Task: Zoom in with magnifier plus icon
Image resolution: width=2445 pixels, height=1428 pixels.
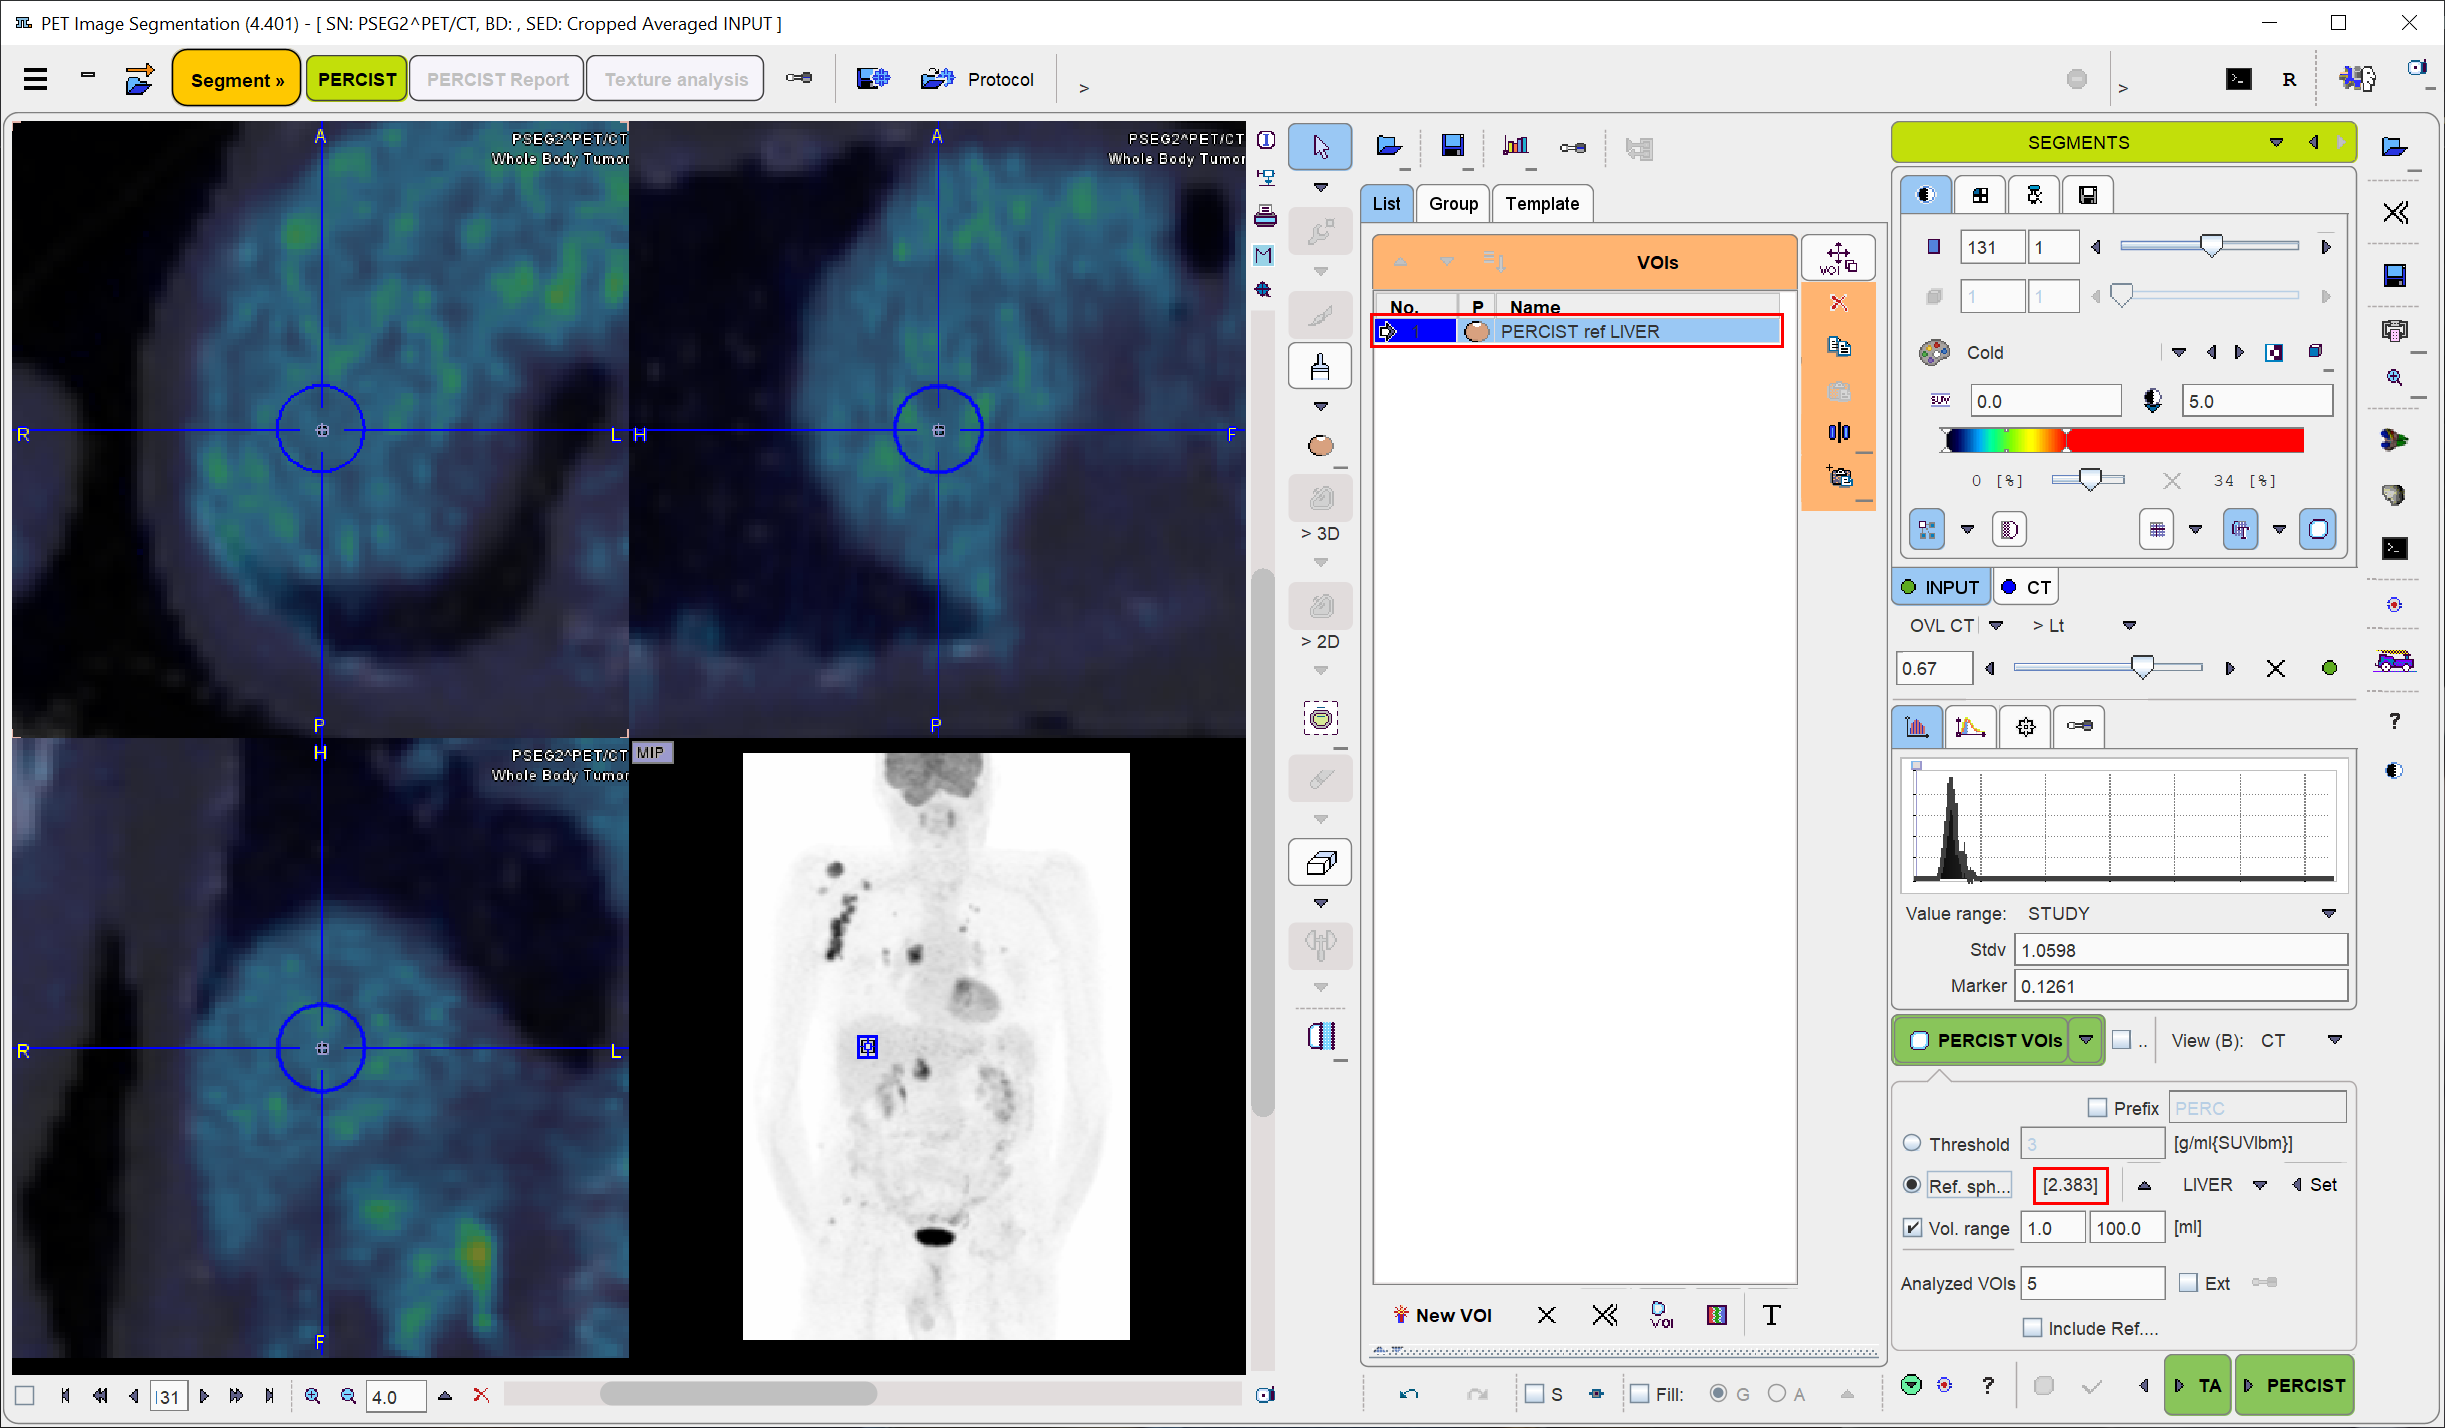Action: tap(312, 1396)
